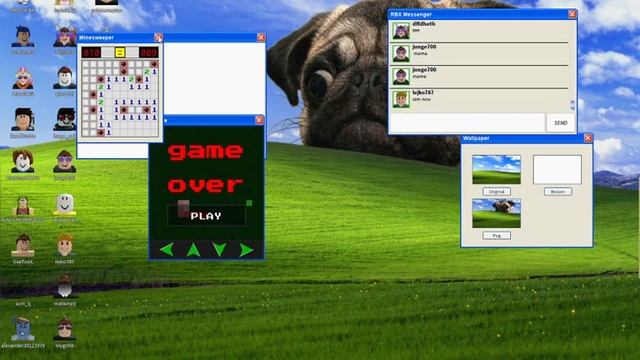Close the blank untitled white window
The height and width of the screenshot is (360, 640).
(x=261, y=38)
